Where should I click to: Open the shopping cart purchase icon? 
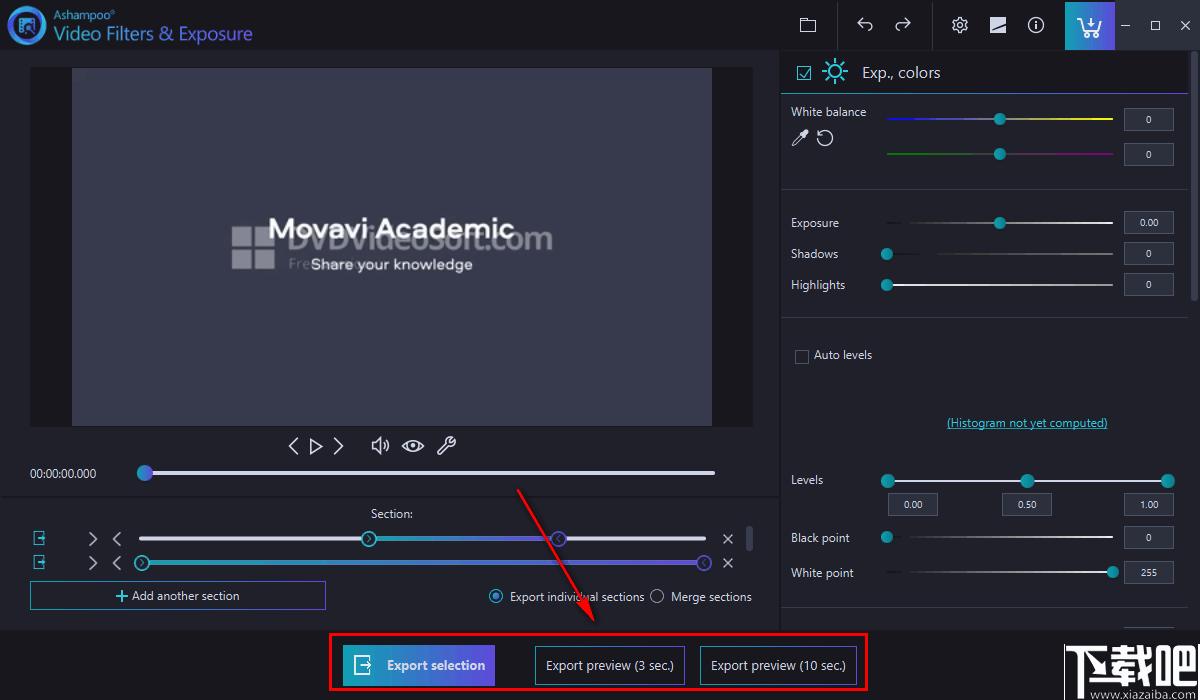[1090, 25]
